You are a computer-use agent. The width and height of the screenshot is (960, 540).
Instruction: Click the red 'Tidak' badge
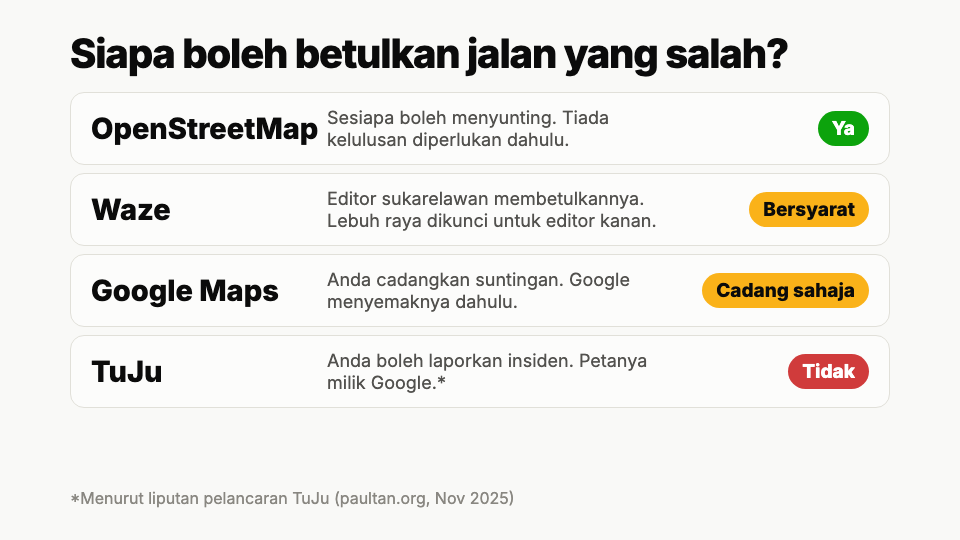click(828, 371)
